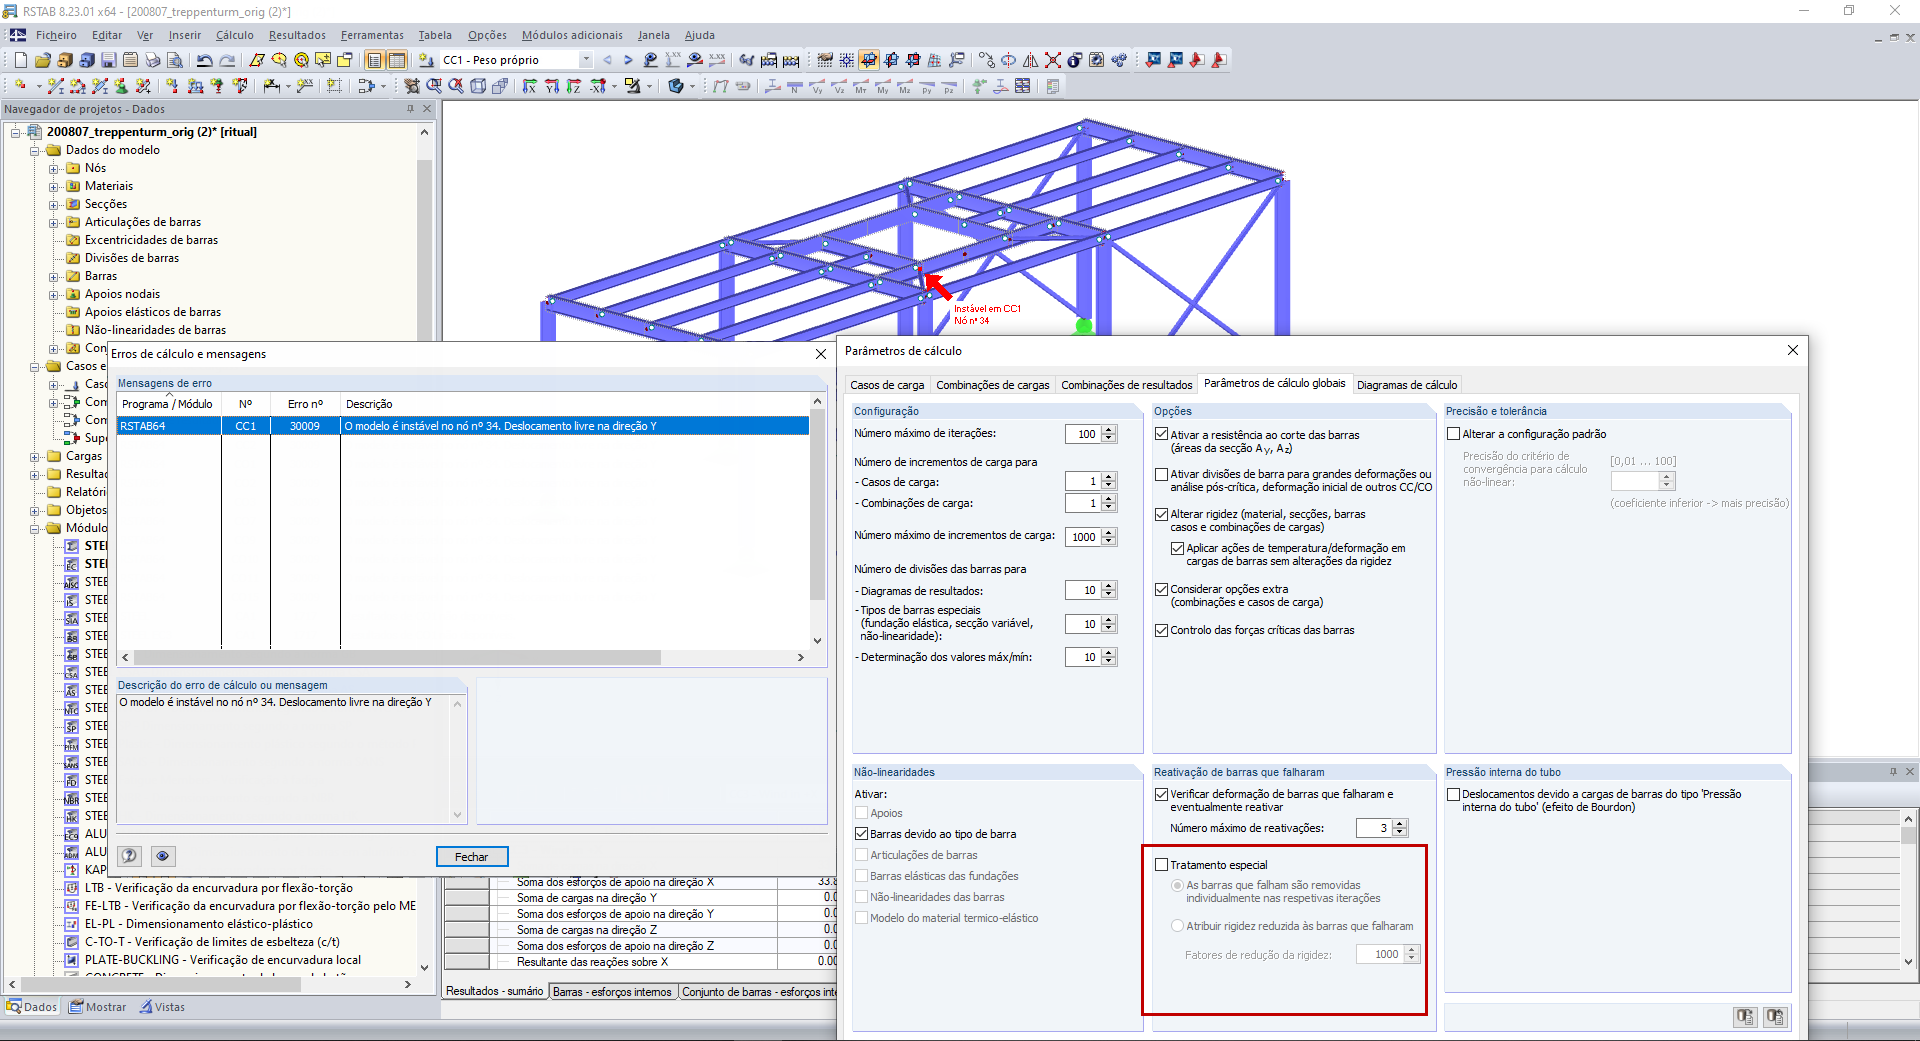Open the 'Ficheiro' menu
This screenshot has width=1920, height=1041.
[x=56, y=35]
